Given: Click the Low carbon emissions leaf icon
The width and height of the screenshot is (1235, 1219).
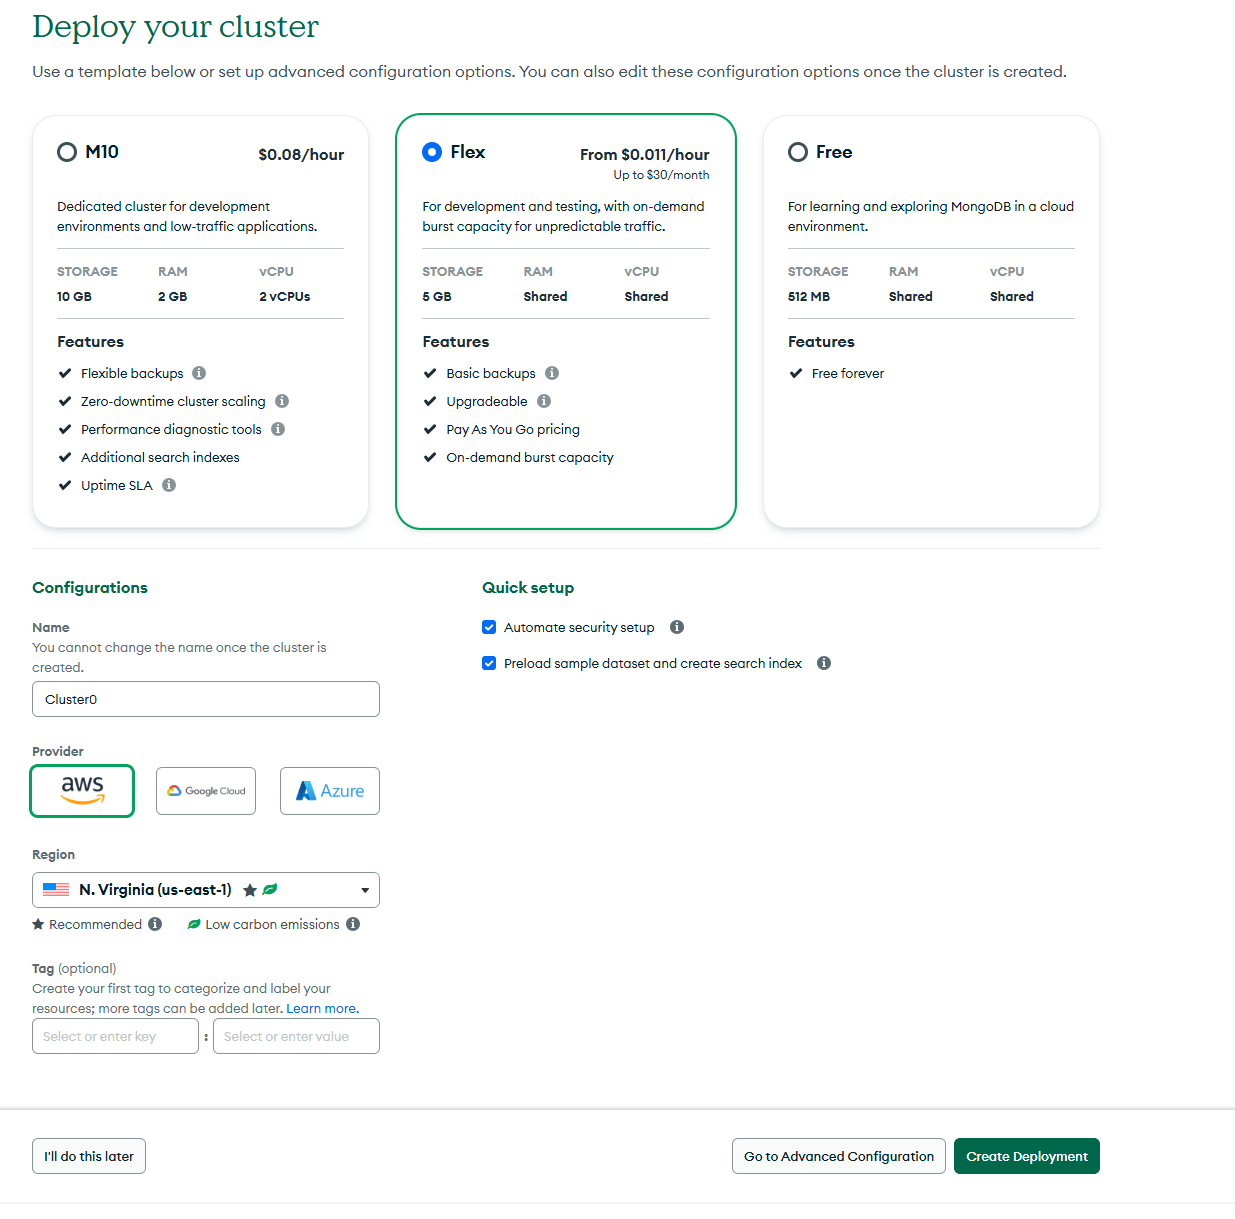Looking at the screenshot, I should point(194,924).
